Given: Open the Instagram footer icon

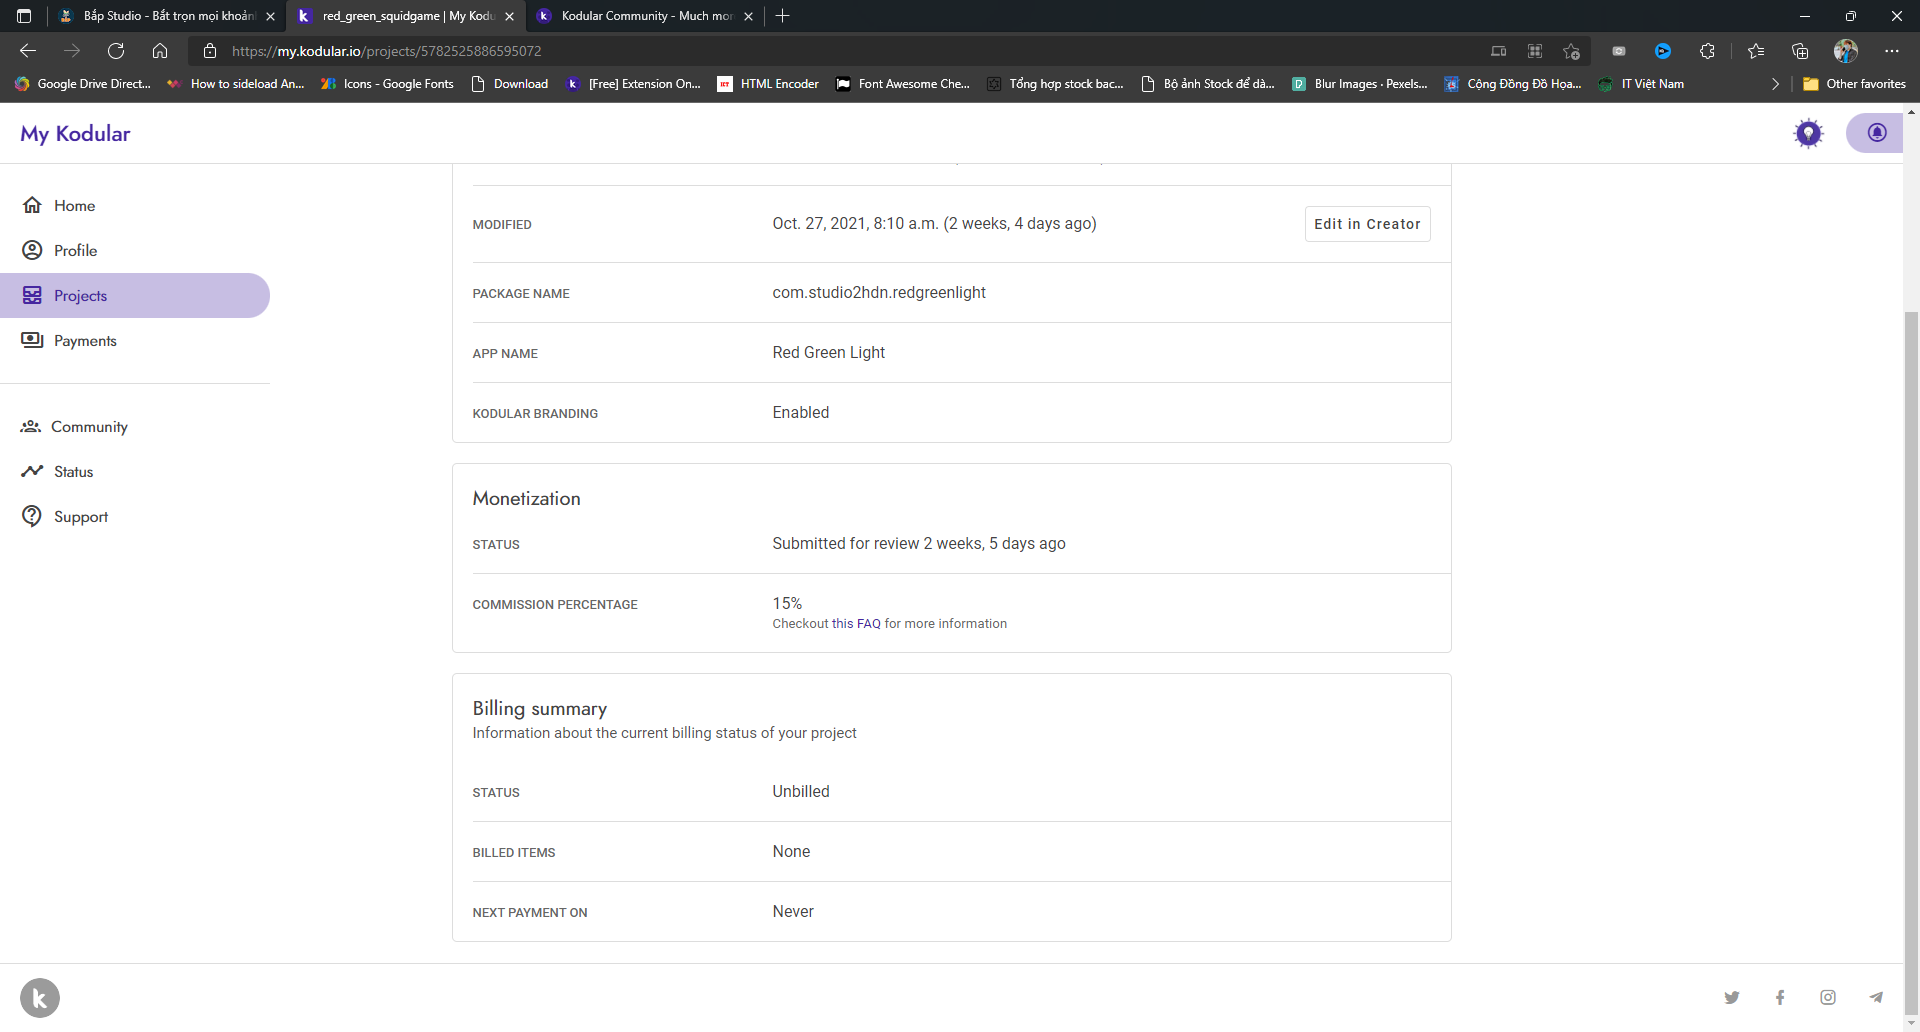Looking at the screenshot, I should click(x=1828, y=997).
